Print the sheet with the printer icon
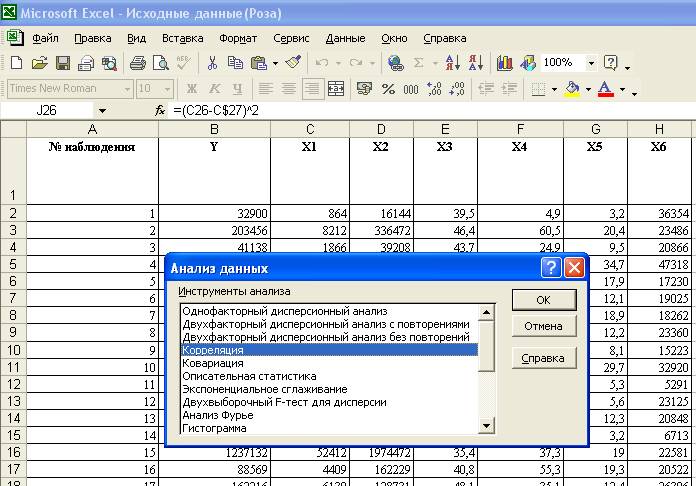The height and width of the screenshot is (486, 696). tap(138, 63)
